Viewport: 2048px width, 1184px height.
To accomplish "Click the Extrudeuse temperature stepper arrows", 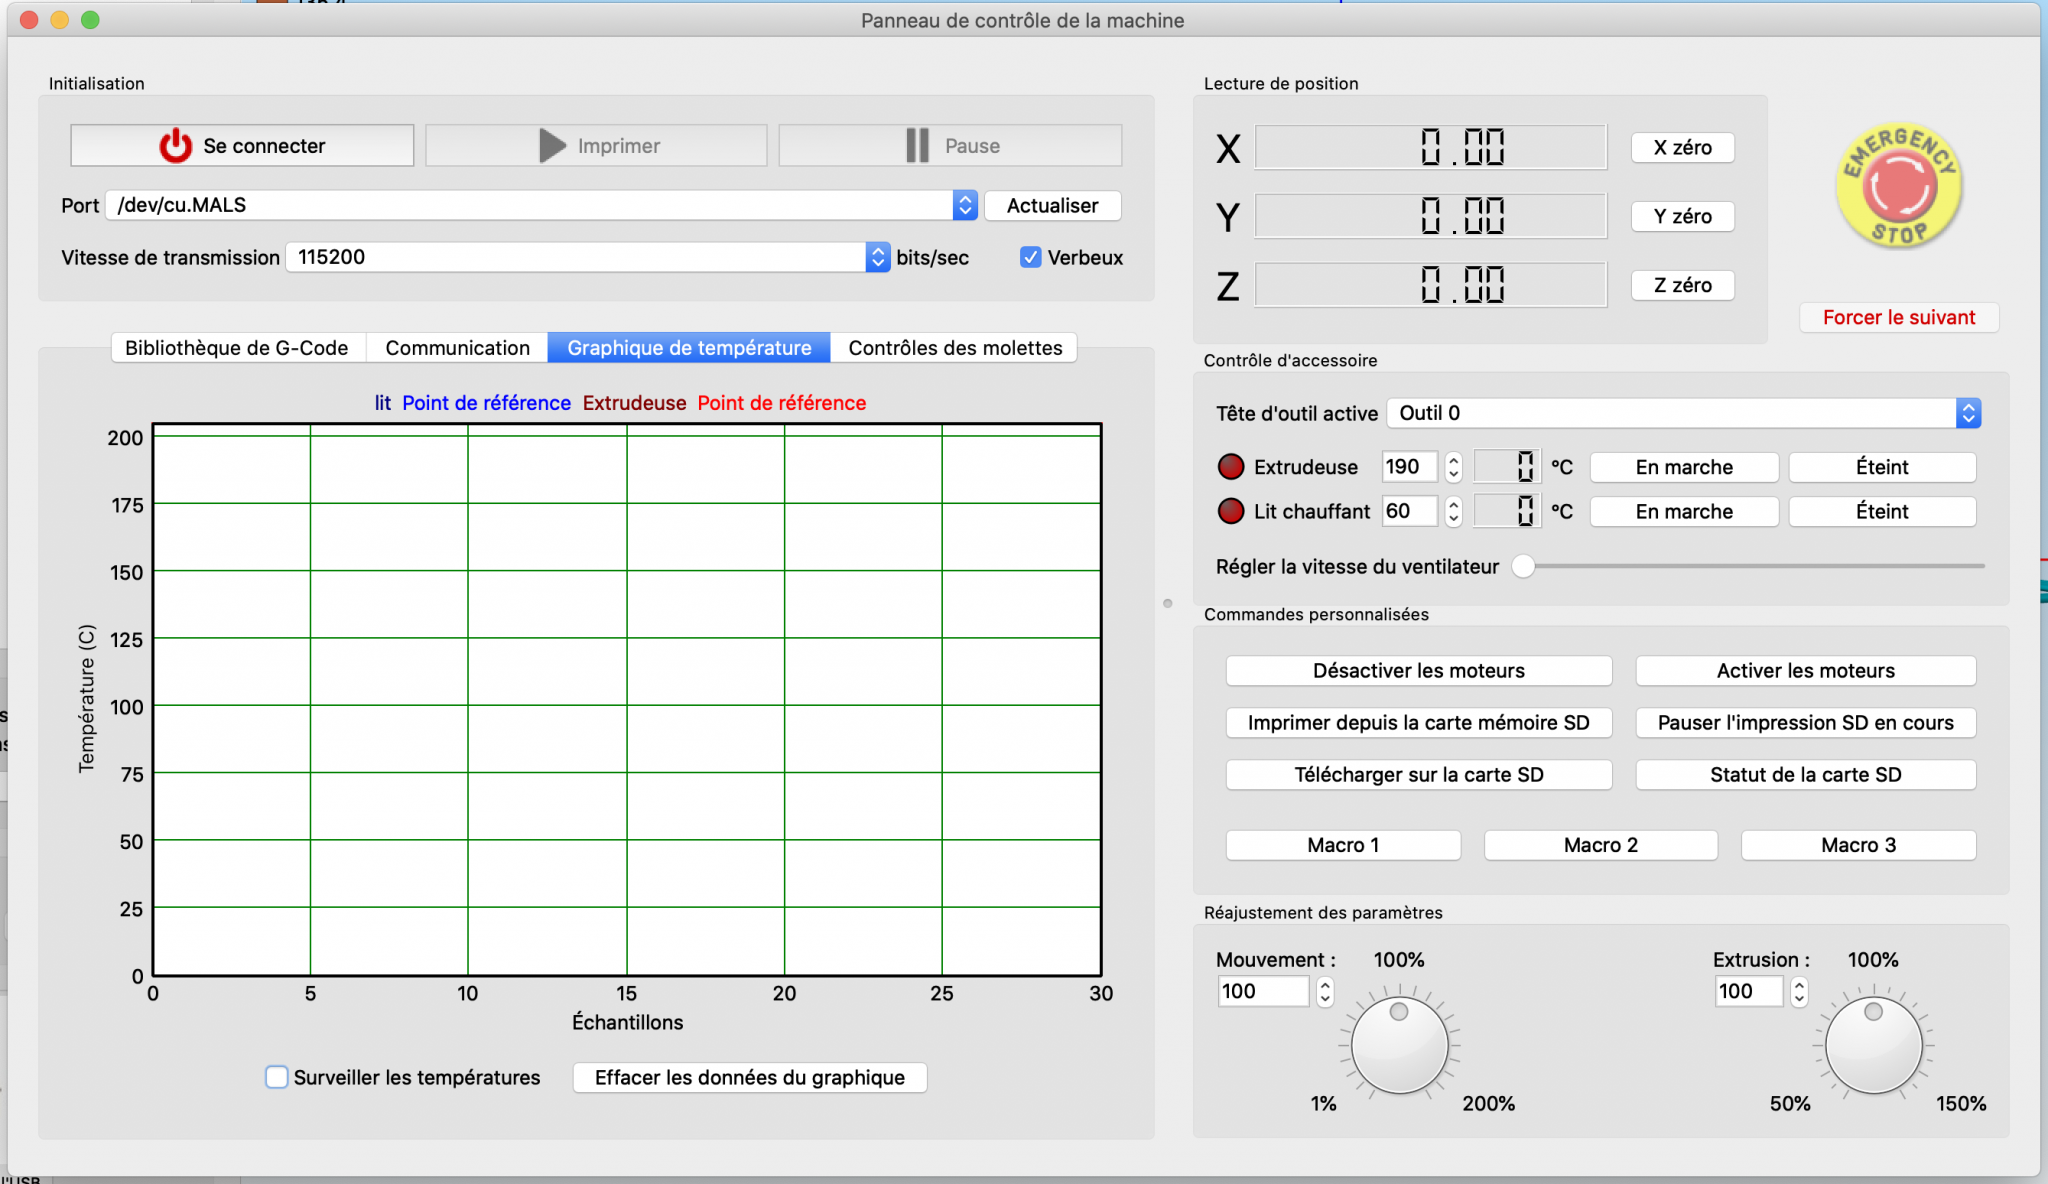I will coord(1453,467).
